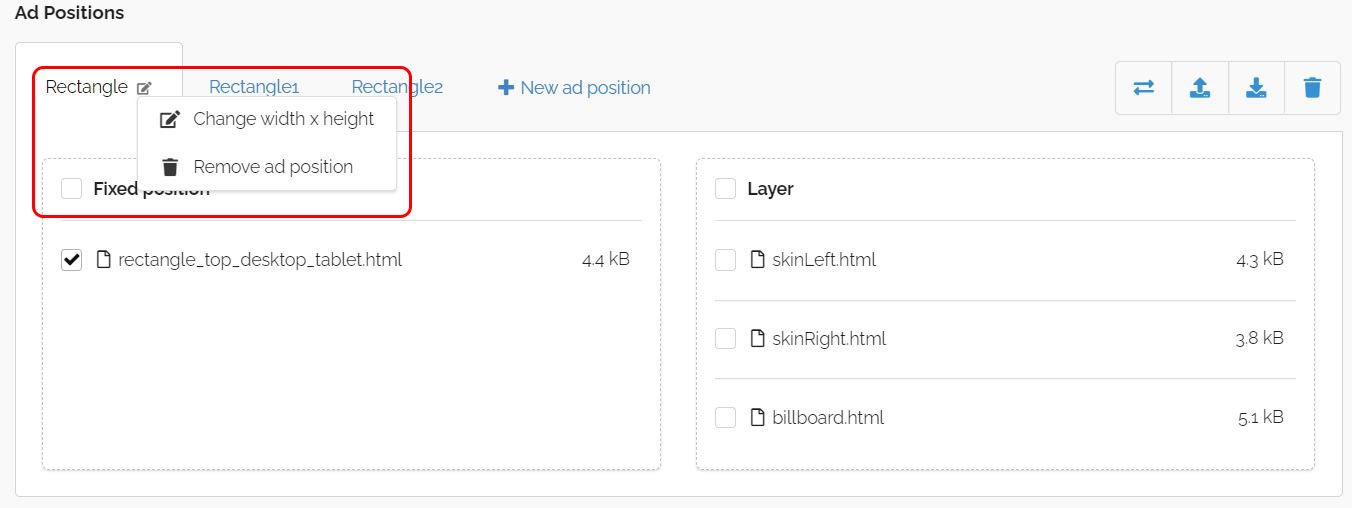Uncheck rectangle_top_desktop_tablet.html checkbox
1352x508 pixels.
coord(72,260)
